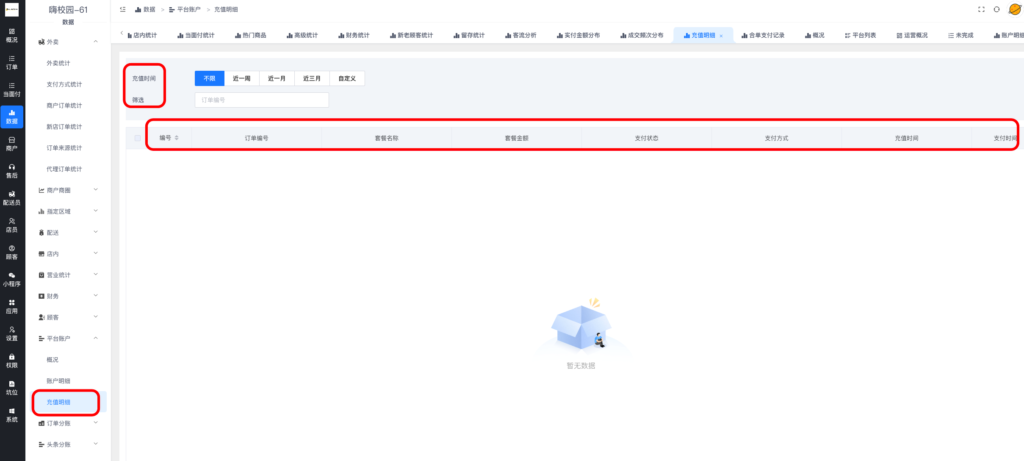Open 应用 grid icon in the rail
Screen dimensions: 1024x461
pos(12,307)
